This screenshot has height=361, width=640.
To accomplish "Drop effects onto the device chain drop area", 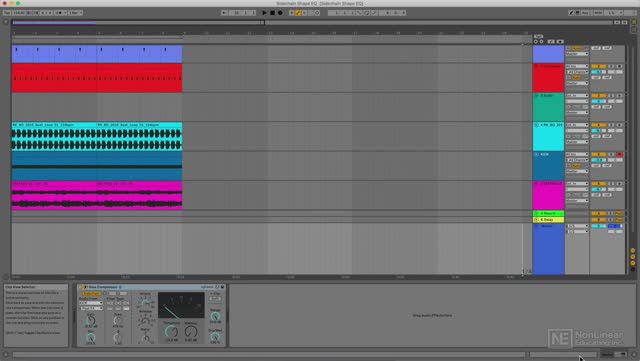I will pyautogui.click(x=432, y=316).
